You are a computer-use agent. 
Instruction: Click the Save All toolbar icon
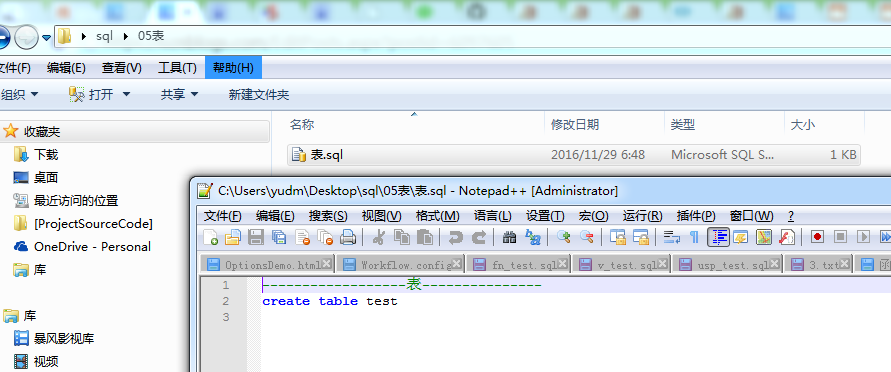click(x=279, y=237)
